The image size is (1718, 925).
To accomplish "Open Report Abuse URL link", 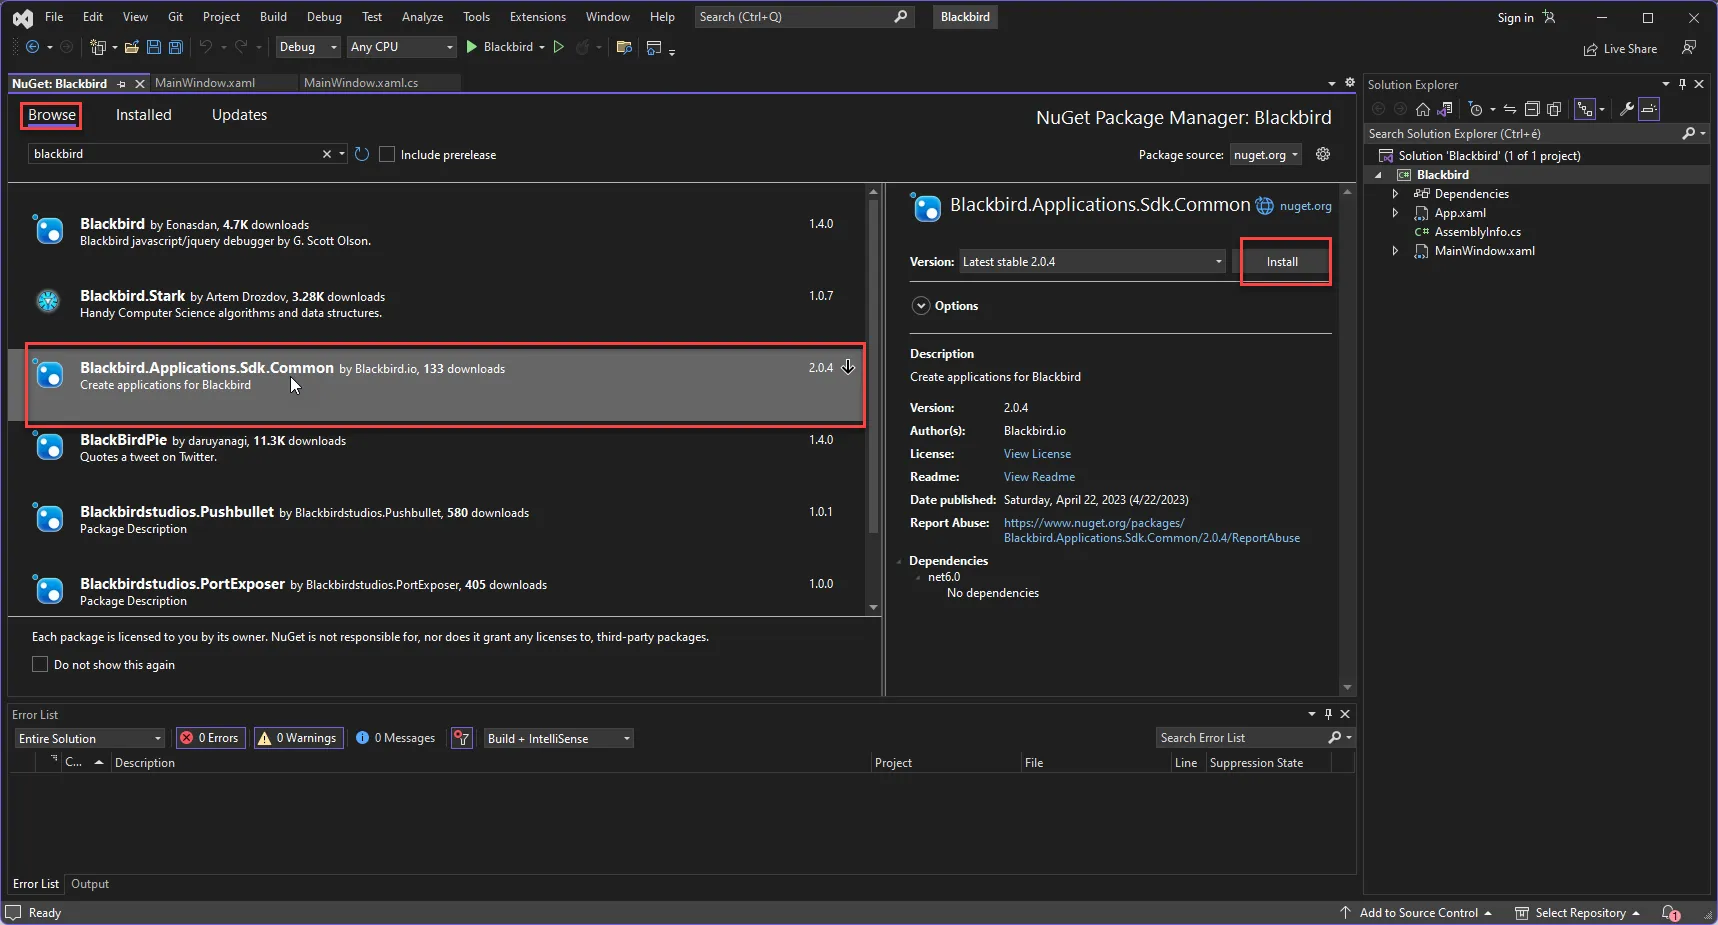I will tap(1152, 530).
